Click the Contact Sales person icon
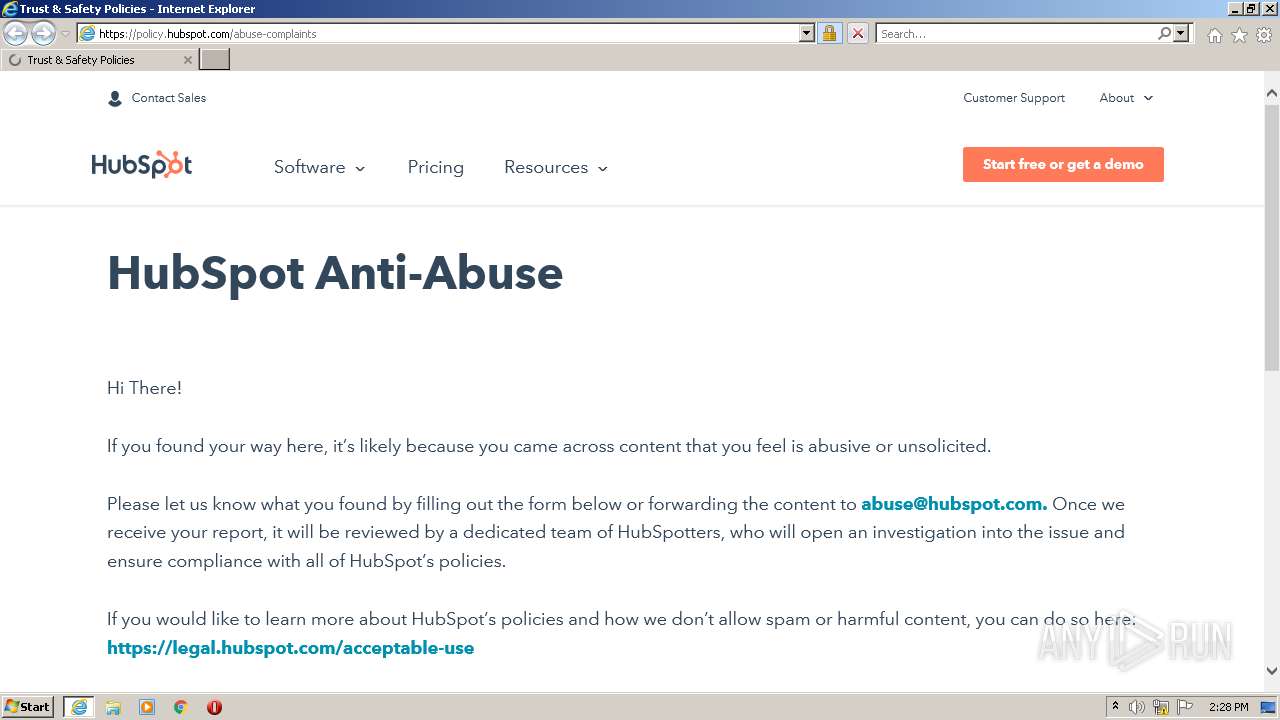The image size is (1280, 720). pos(115,98)
